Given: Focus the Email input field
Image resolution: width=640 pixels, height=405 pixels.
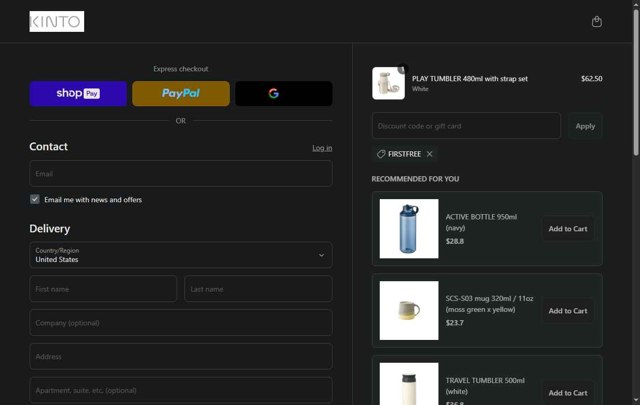Looking at the screenshot, I should click(181, 174).
